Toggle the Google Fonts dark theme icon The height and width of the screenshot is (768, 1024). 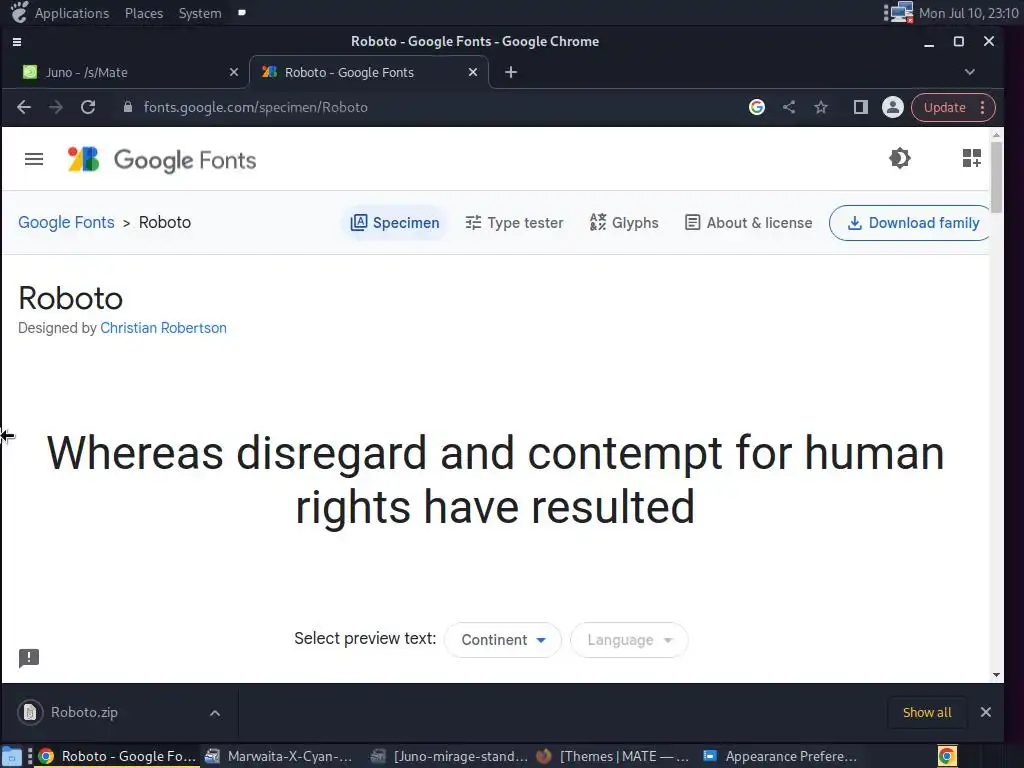click(899, 158)
